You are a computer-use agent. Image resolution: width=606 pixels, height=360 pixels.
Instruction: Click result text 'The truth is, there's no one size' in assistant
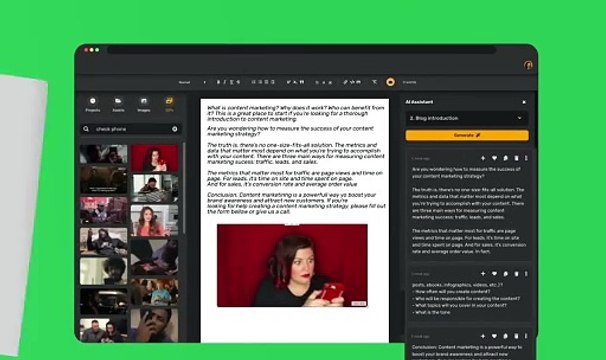[468, 203]
